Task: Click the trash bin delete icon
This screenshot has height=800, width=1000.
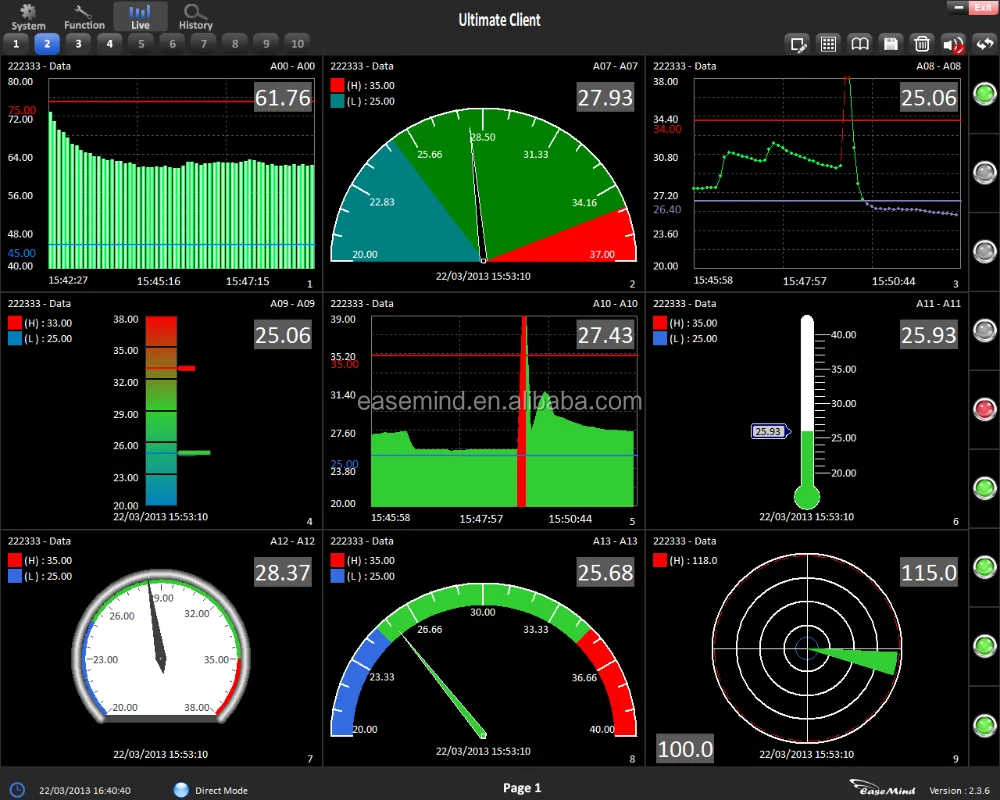Action: tap(921, 43)
